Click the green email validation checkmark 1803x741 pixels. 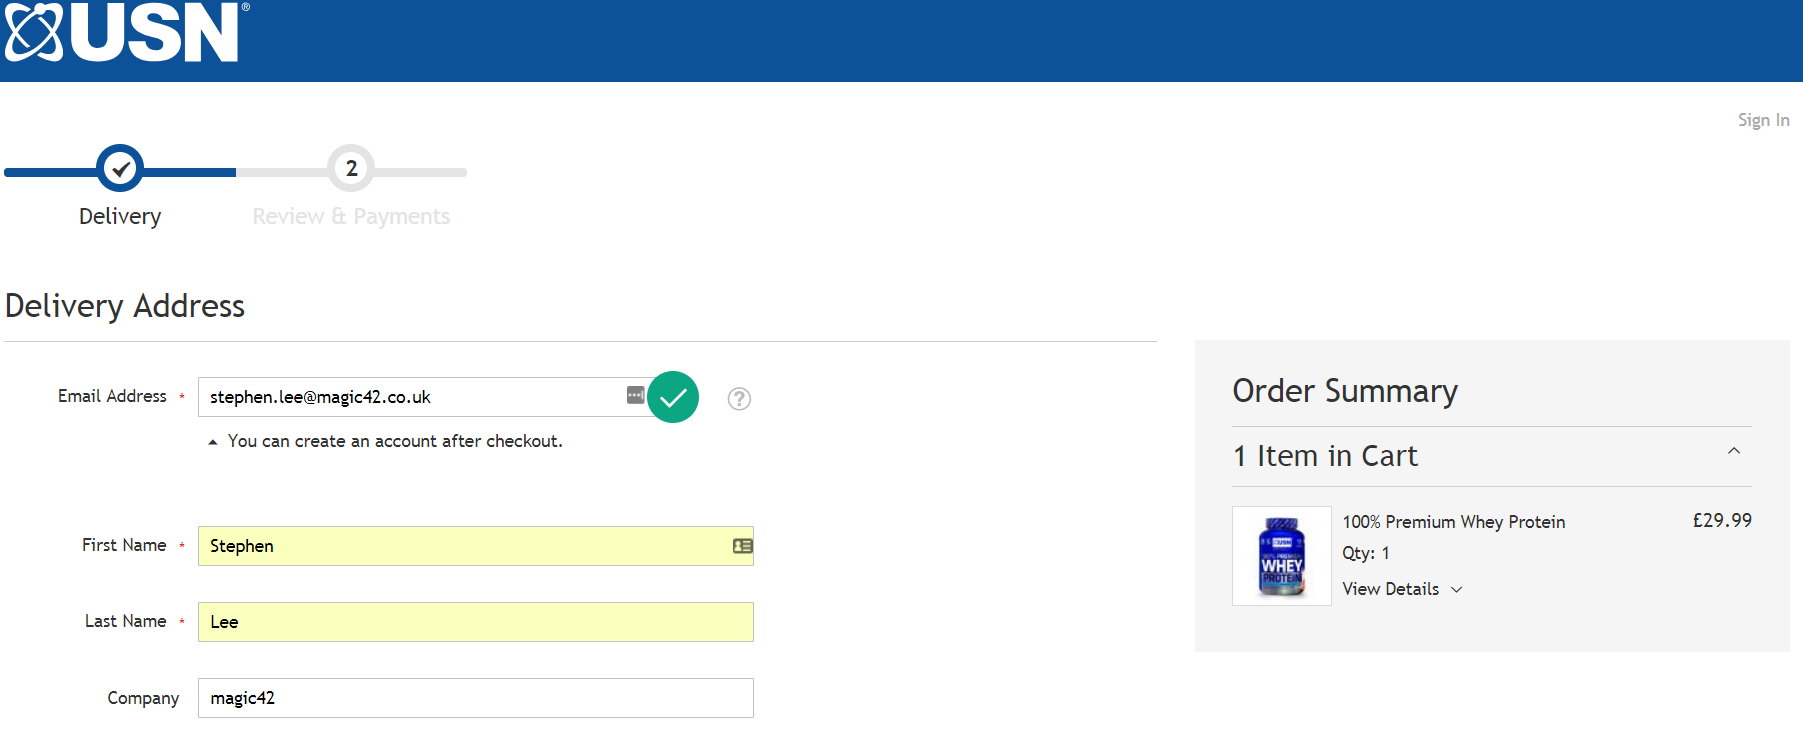pos(673,397)
